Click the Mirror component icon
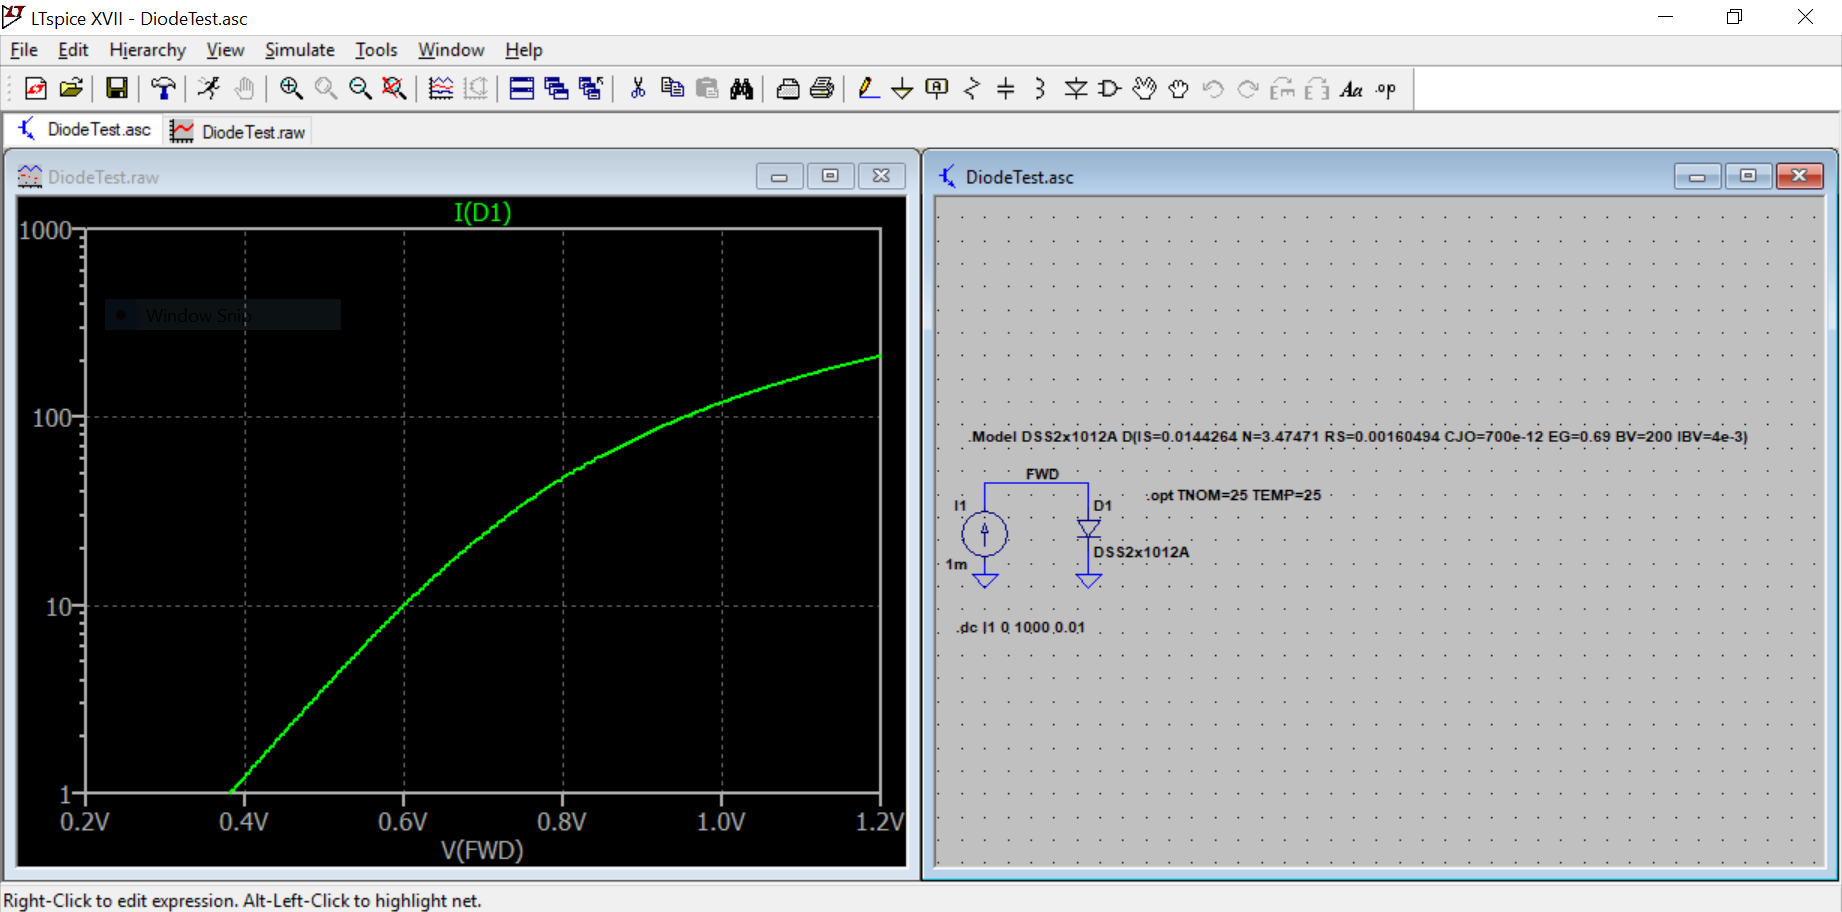The width and height of the screenshot is (1842, 912). point(1317,89)
